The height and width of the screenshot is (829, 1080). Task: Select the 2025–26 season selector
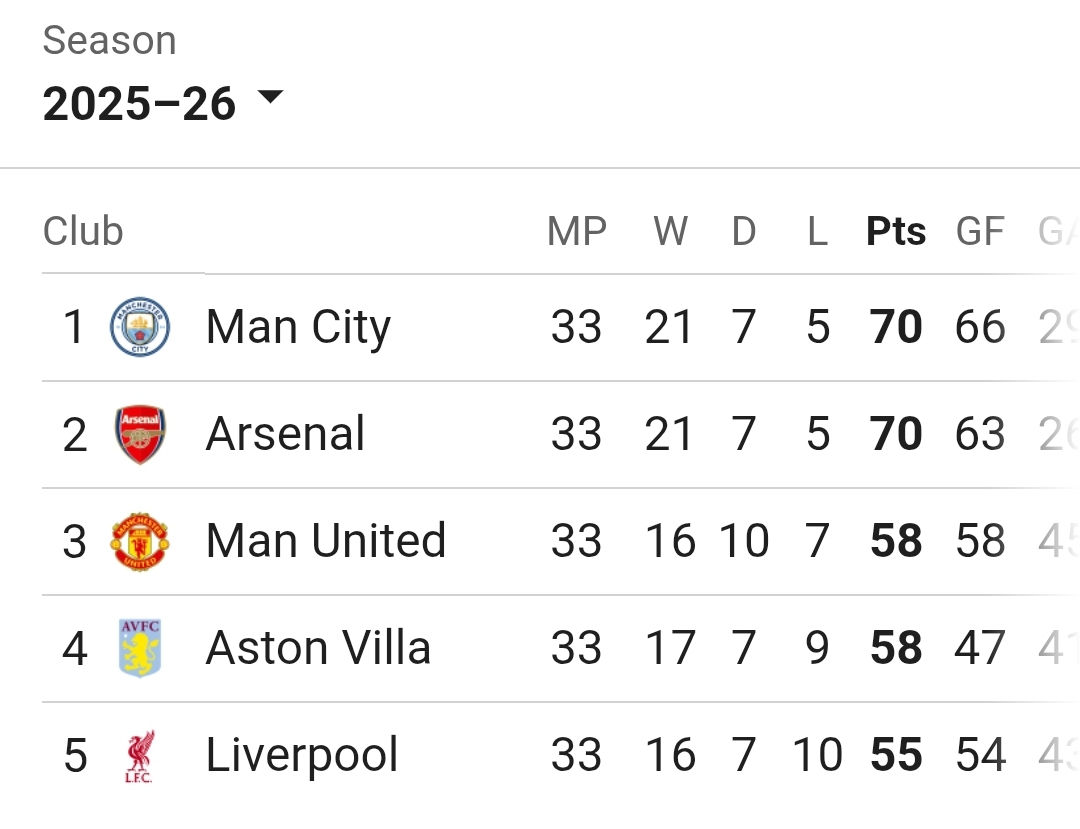click(x=140, y=104)
